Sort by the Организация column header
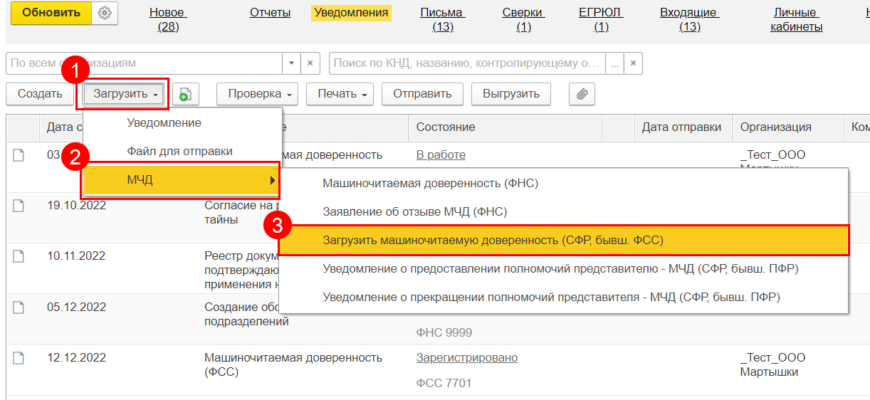Image resolution: width=870 pixels, height=400 pixels. point(788,127)
